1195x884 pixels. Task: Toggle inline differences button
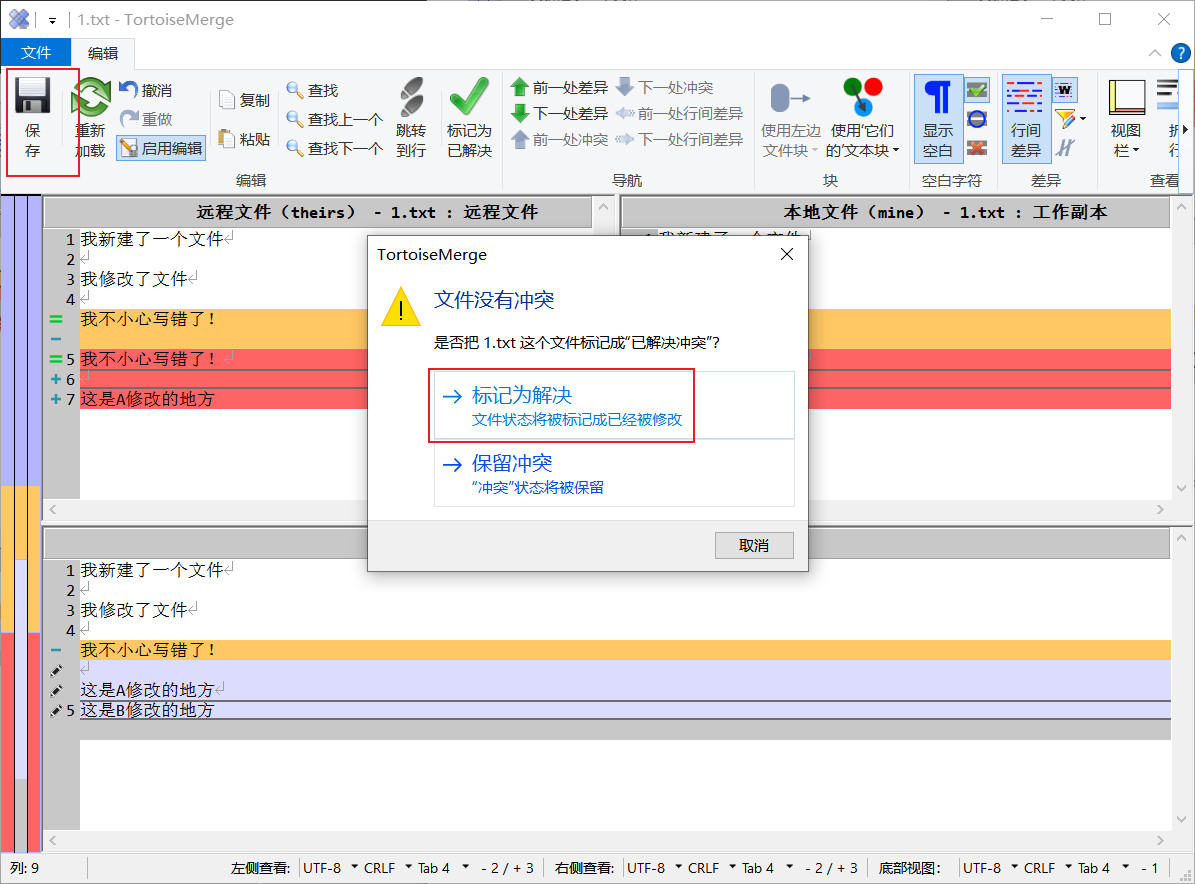pos(1026,118)
